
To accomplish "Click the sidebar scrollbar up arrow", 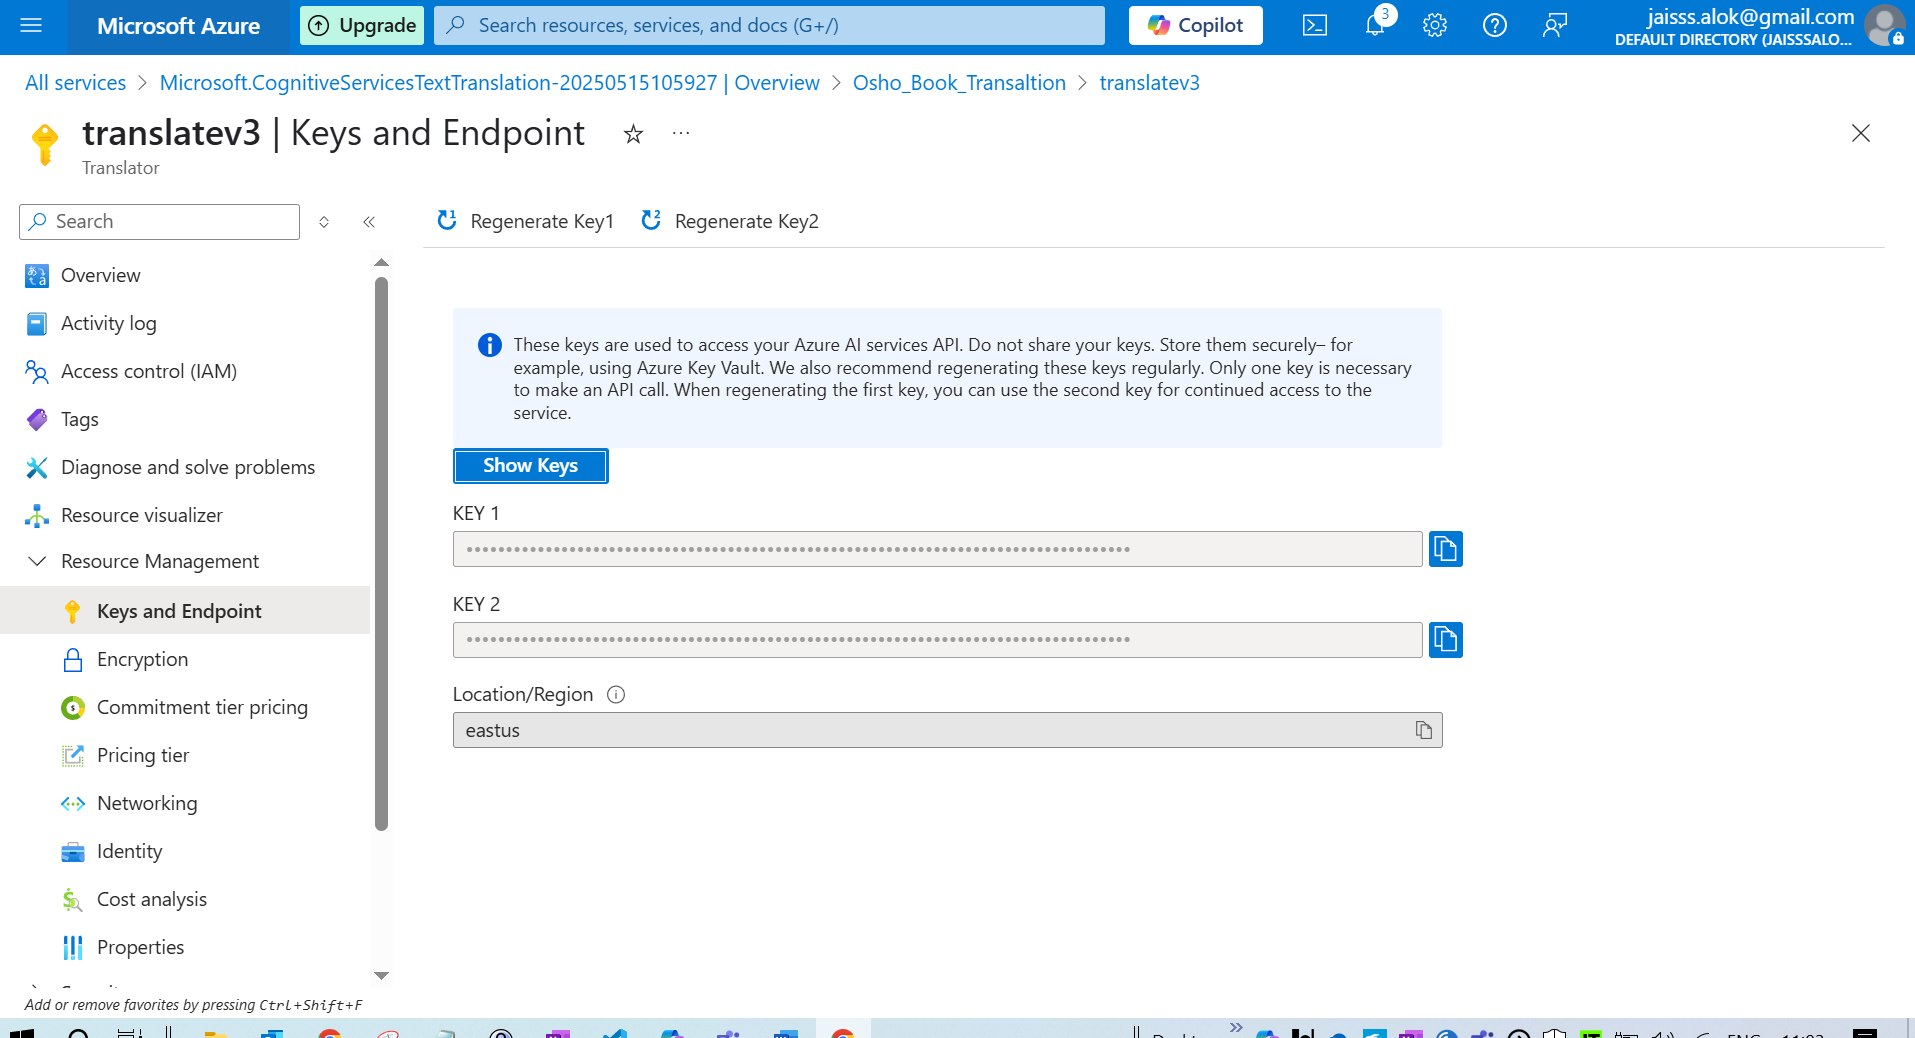I will [381, 263].
